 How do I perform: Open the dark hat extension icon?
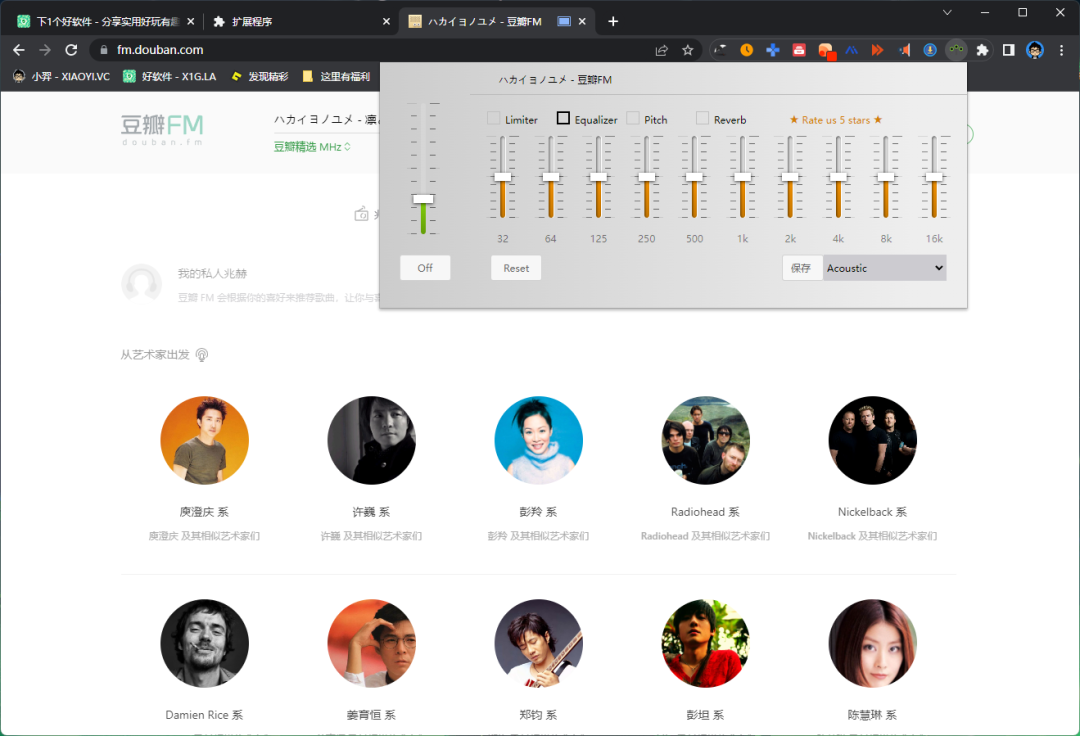[x=720, y=50]
